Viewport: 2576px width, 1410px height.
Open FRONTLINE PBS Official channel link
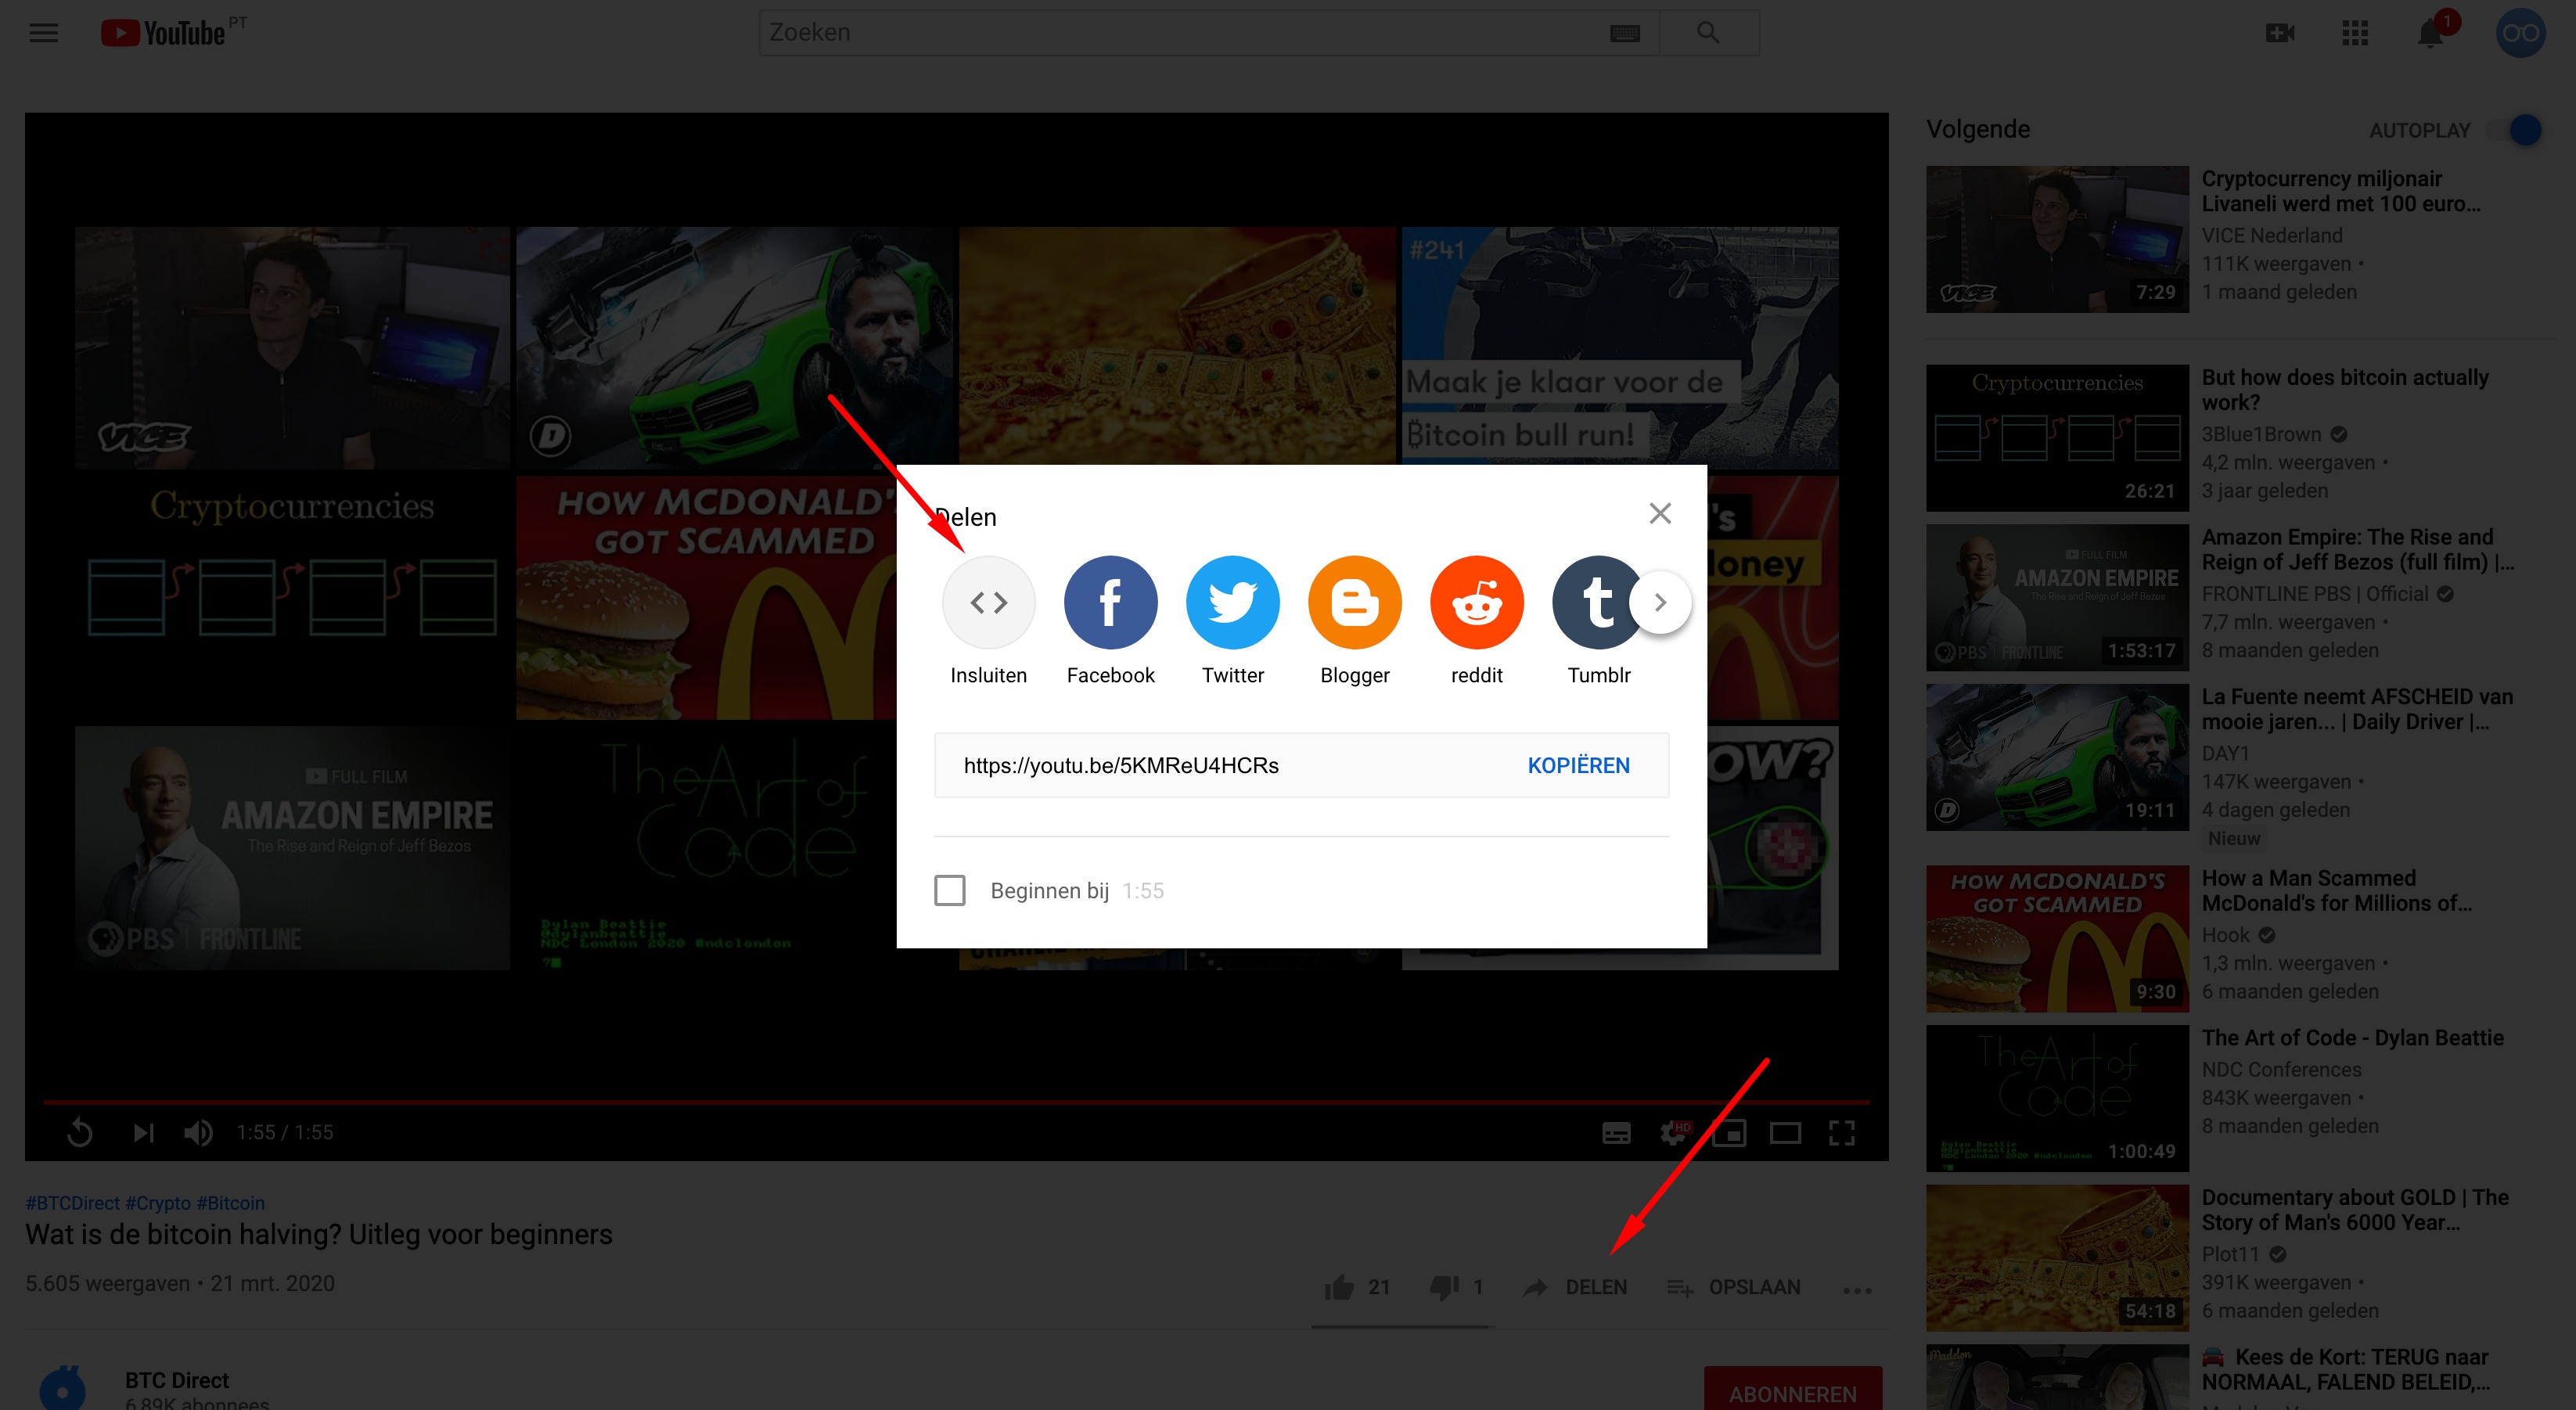[x=2314, y=594]
